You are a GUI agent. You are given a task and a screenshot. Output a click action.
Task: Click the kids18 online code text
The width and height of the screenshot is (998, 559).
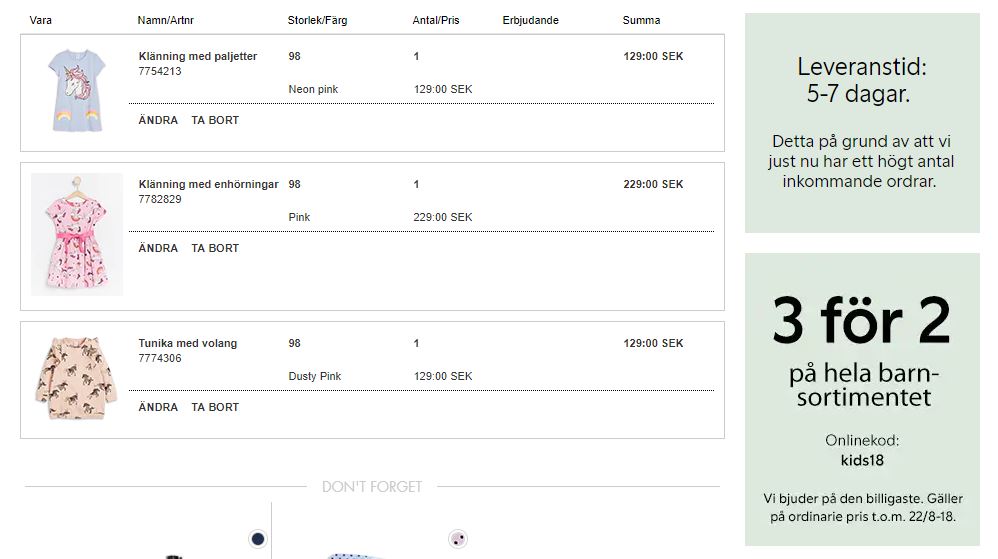coord(862,460)
